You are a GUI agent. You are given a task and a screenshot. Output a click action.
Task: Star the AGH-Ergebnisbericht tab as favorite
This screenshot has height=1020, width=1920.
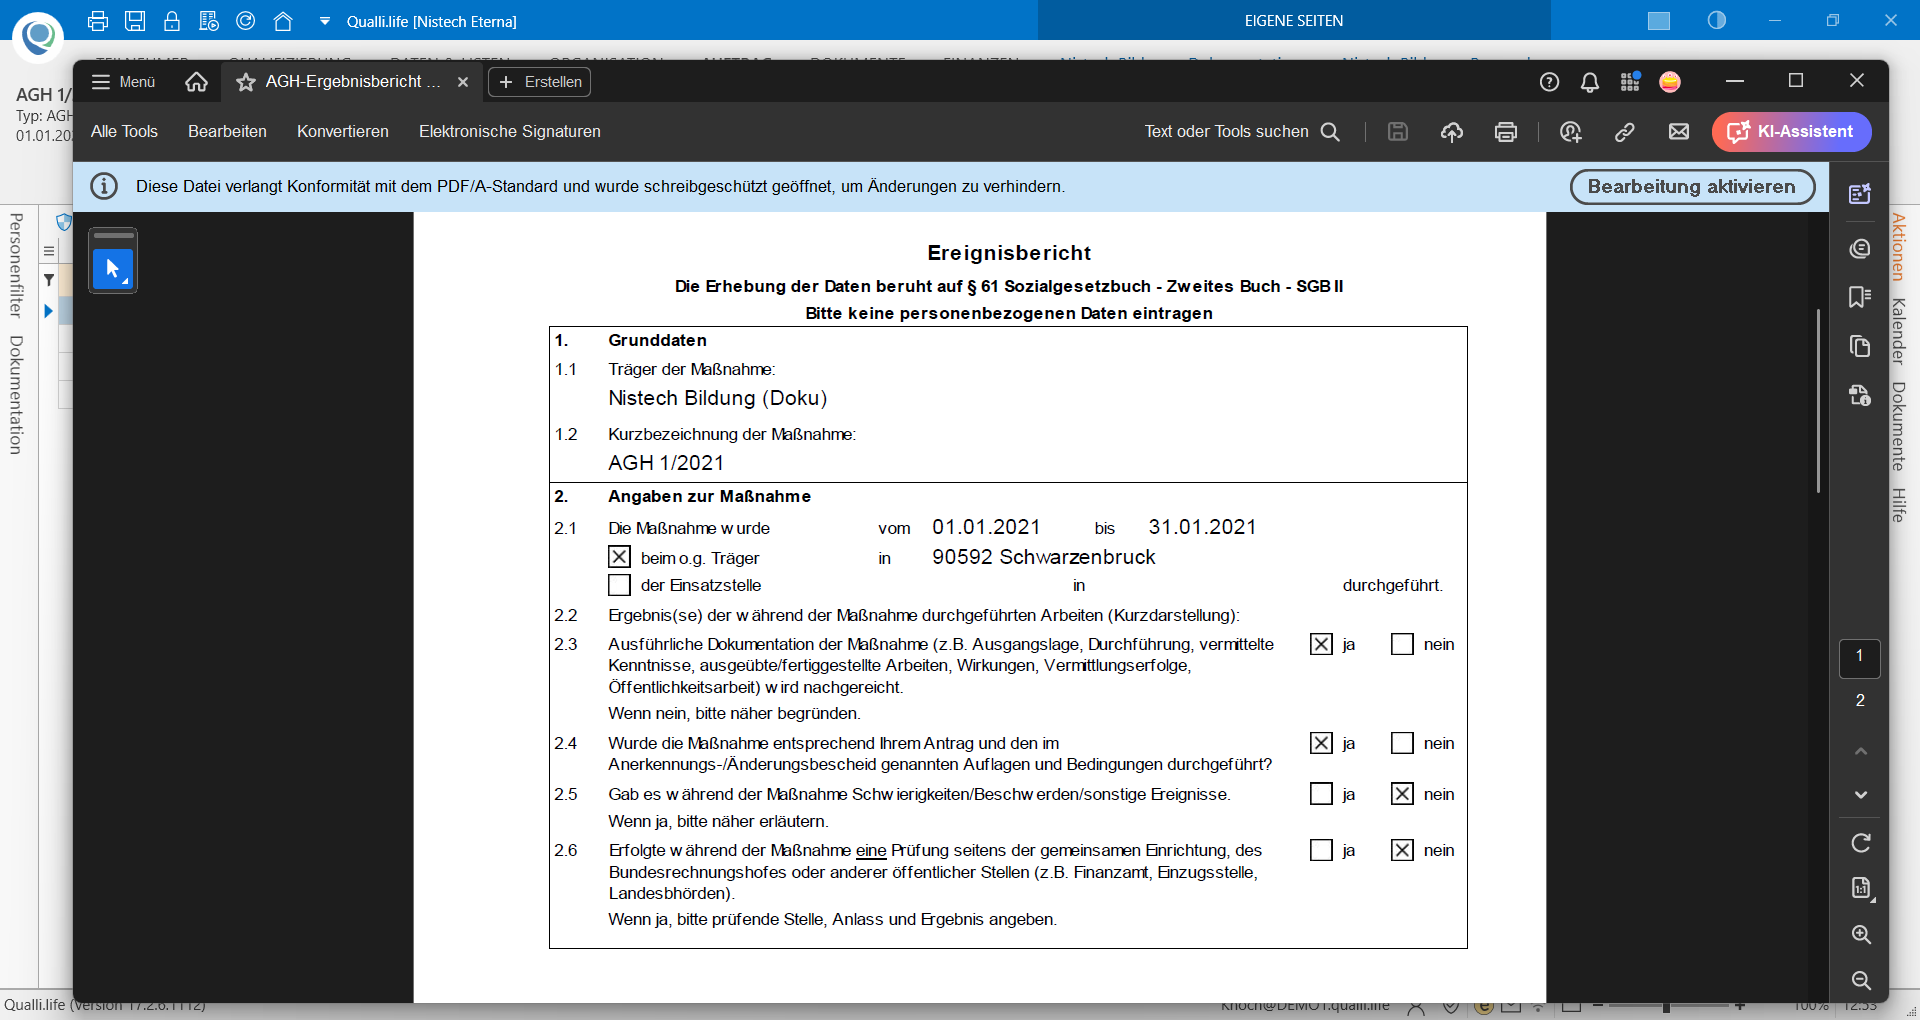click(245, 82)
